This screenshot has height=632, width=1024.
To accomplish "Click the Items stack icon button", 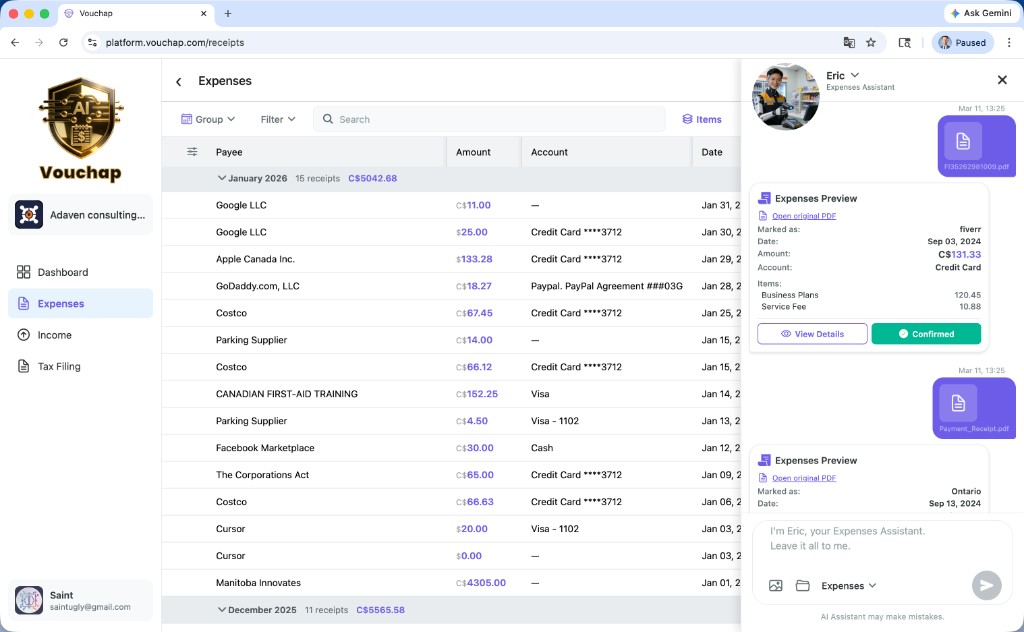I will (702, 119).
